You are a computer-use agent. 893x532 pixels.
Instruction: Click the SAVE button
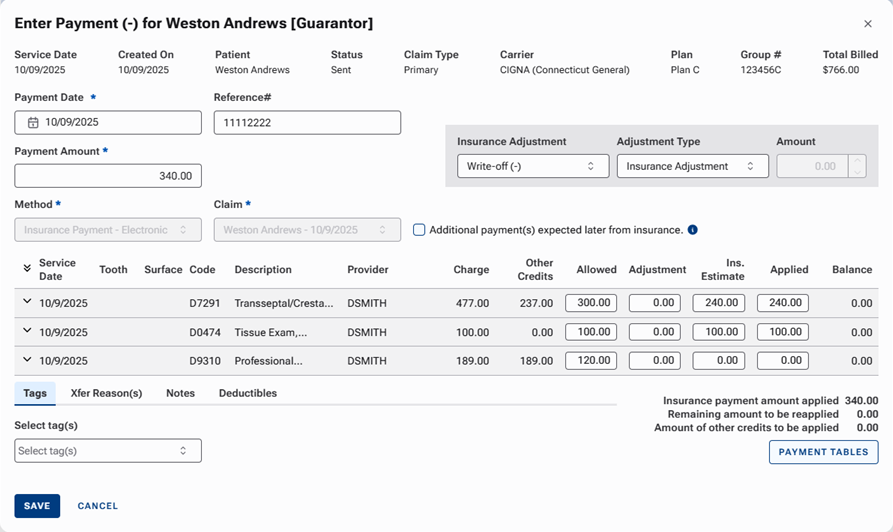click(x=37, y=506)
